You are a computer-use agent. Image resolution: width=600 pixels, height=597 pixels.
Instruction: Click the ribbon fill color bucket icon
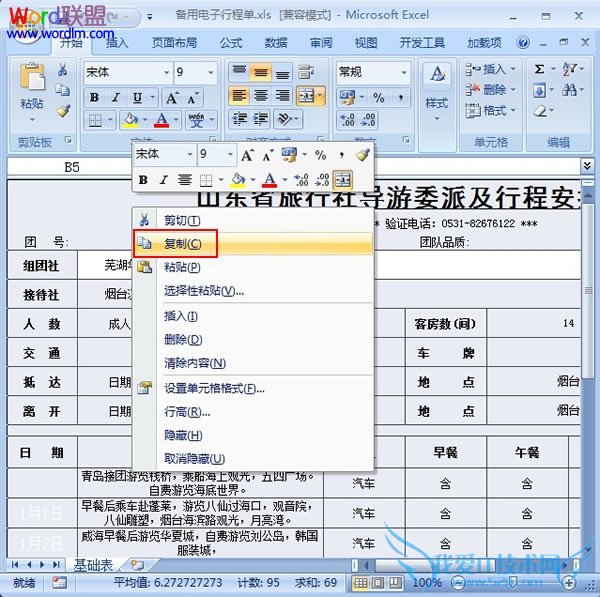[130, 120]
